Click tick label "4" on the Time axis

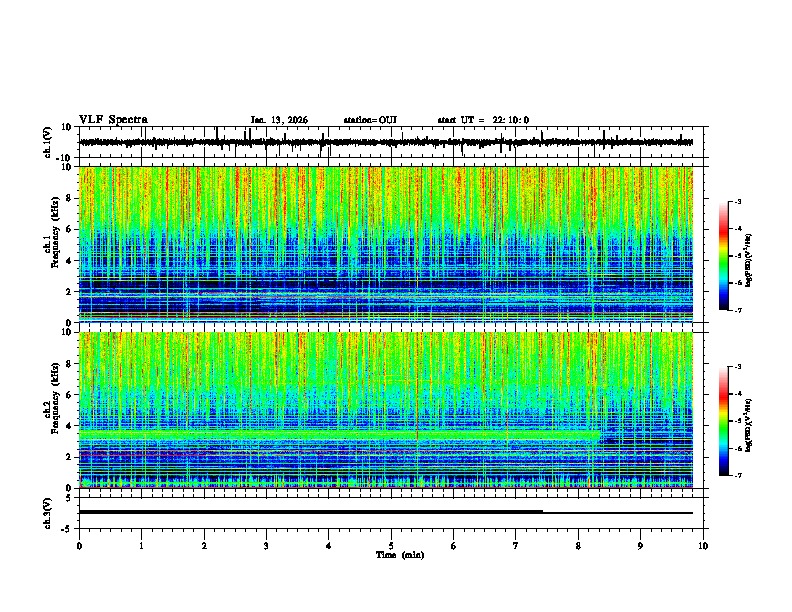point(329,546)
